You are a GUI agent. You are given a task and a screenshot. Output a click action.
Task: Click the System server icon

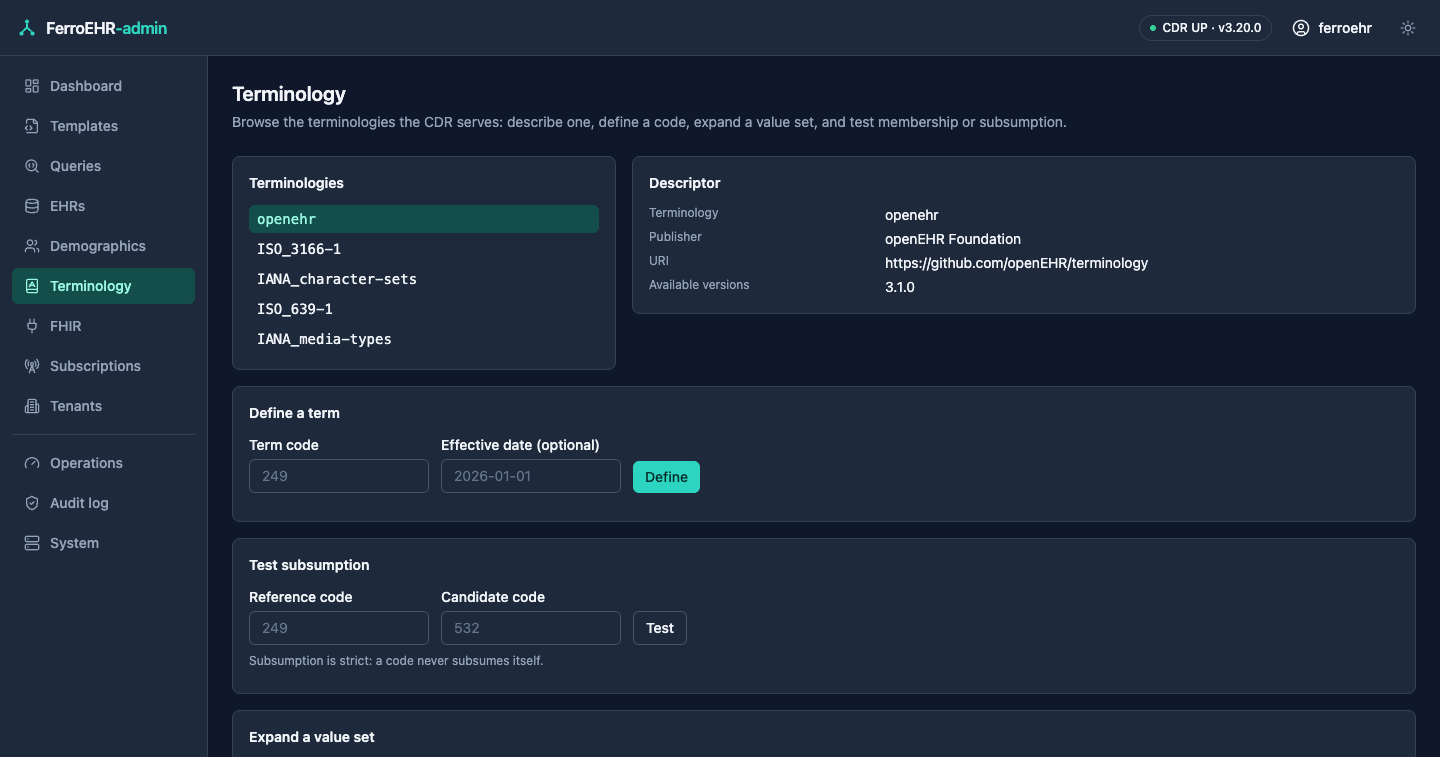pyautogui.click(x=32, y=543)
